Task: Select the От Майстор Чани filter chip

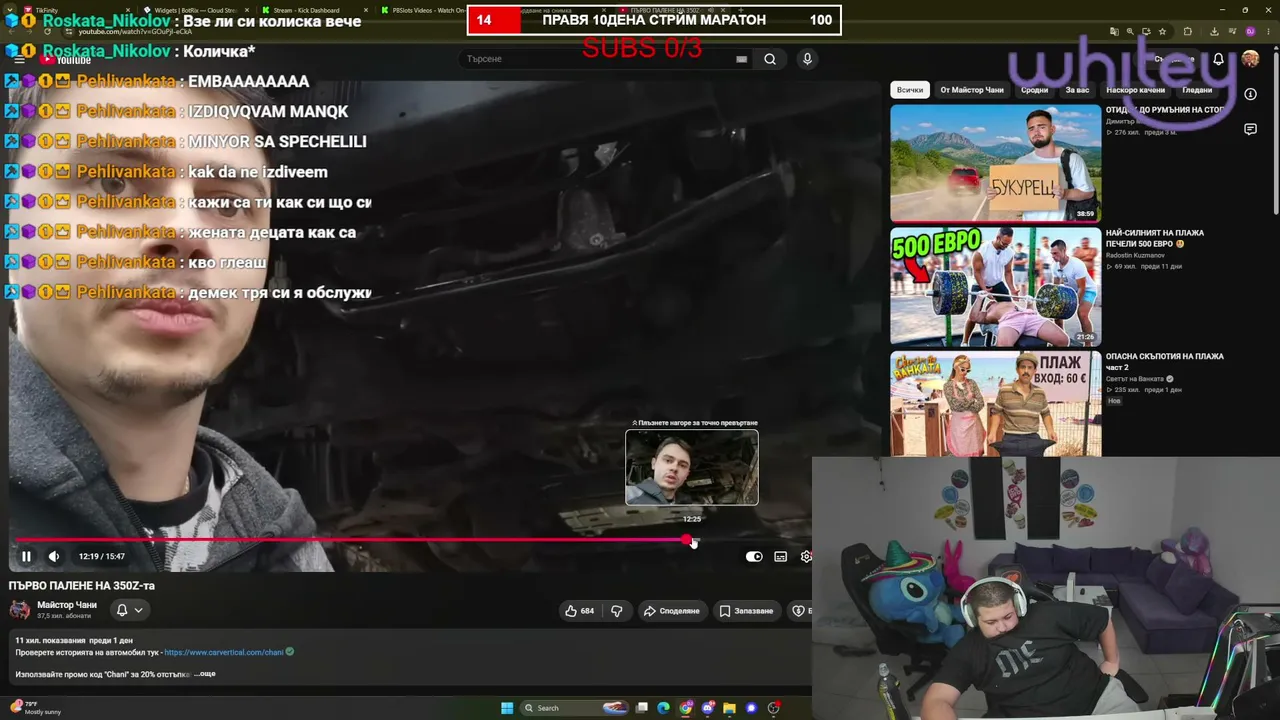Action: tap(972, 90)
